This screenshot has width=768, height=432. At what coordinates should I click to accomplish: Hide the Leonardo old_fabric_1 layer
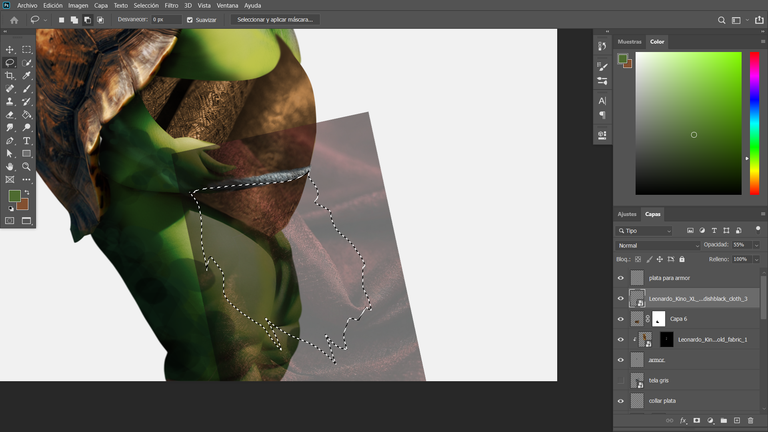pos(621,339)
